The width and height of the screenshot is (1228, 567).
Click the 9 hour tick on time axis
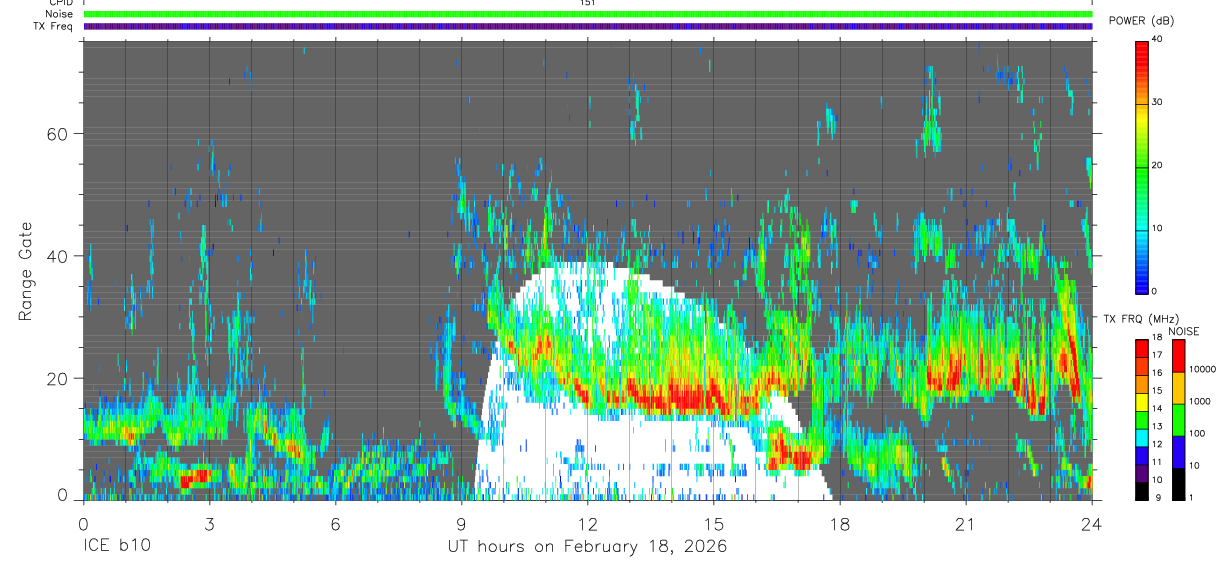click(x=461, y=524)
